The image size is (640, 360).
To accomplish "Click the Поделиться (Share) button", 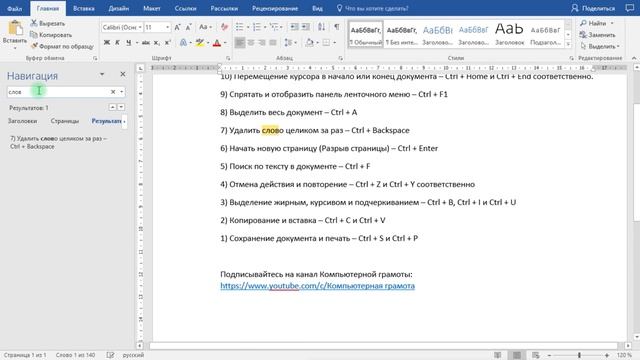I will click(593, 8).
